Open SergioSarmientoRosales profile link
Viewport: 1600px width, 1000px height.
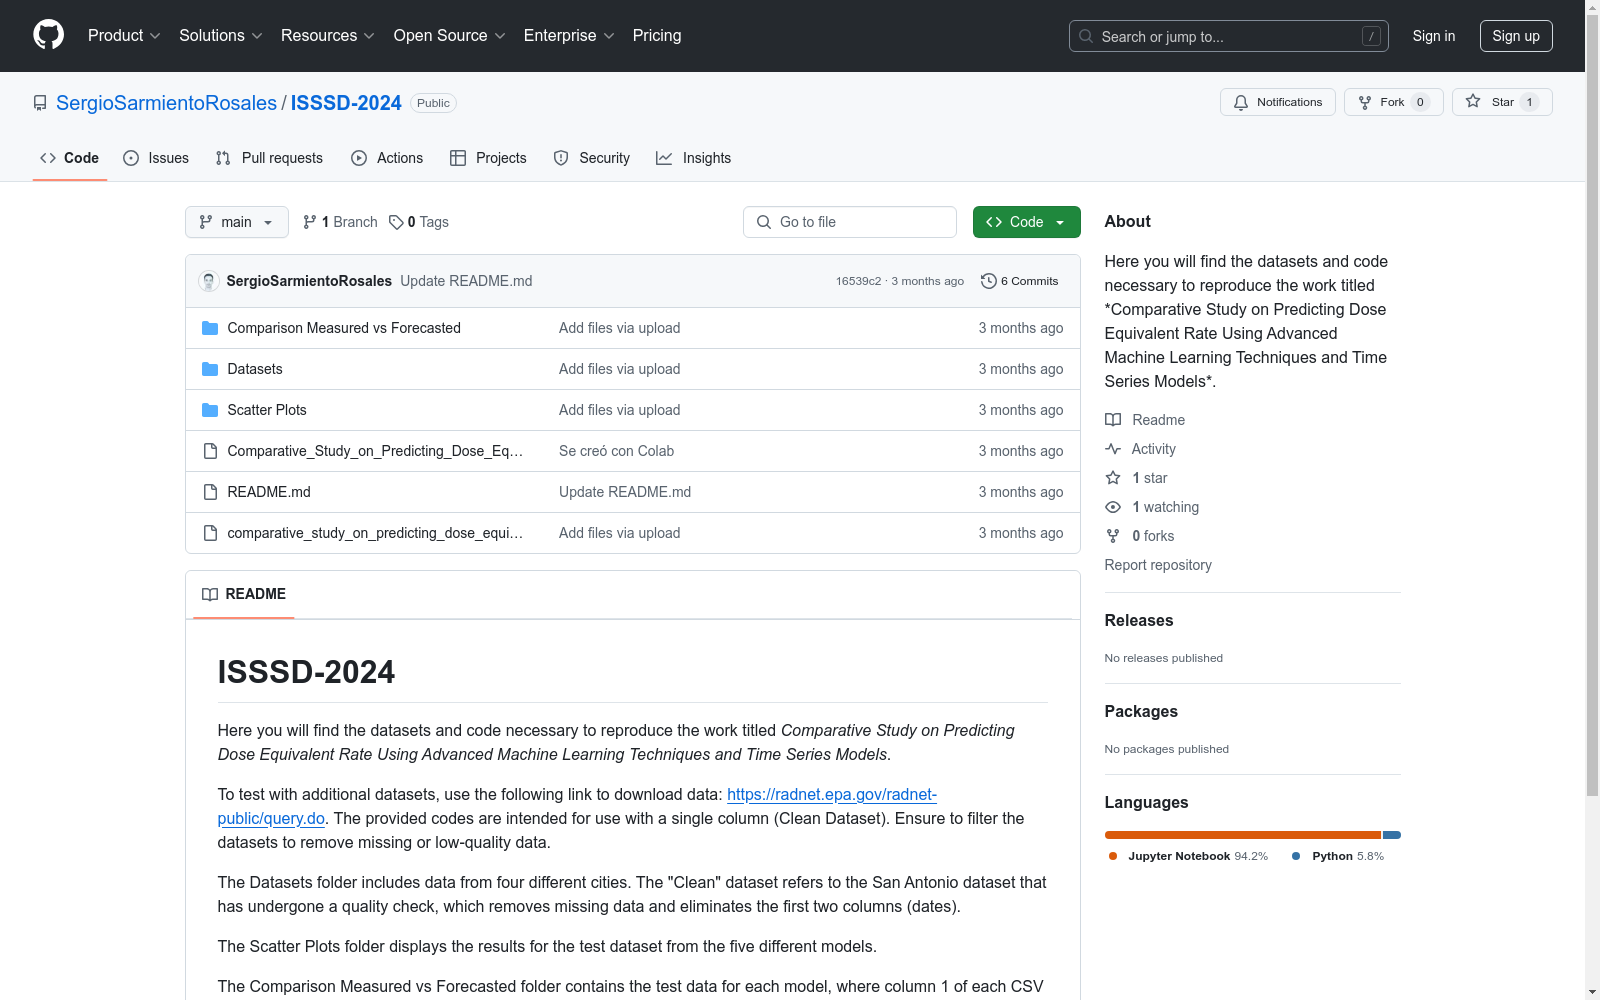pyautogui.click(x=166, y=103)
